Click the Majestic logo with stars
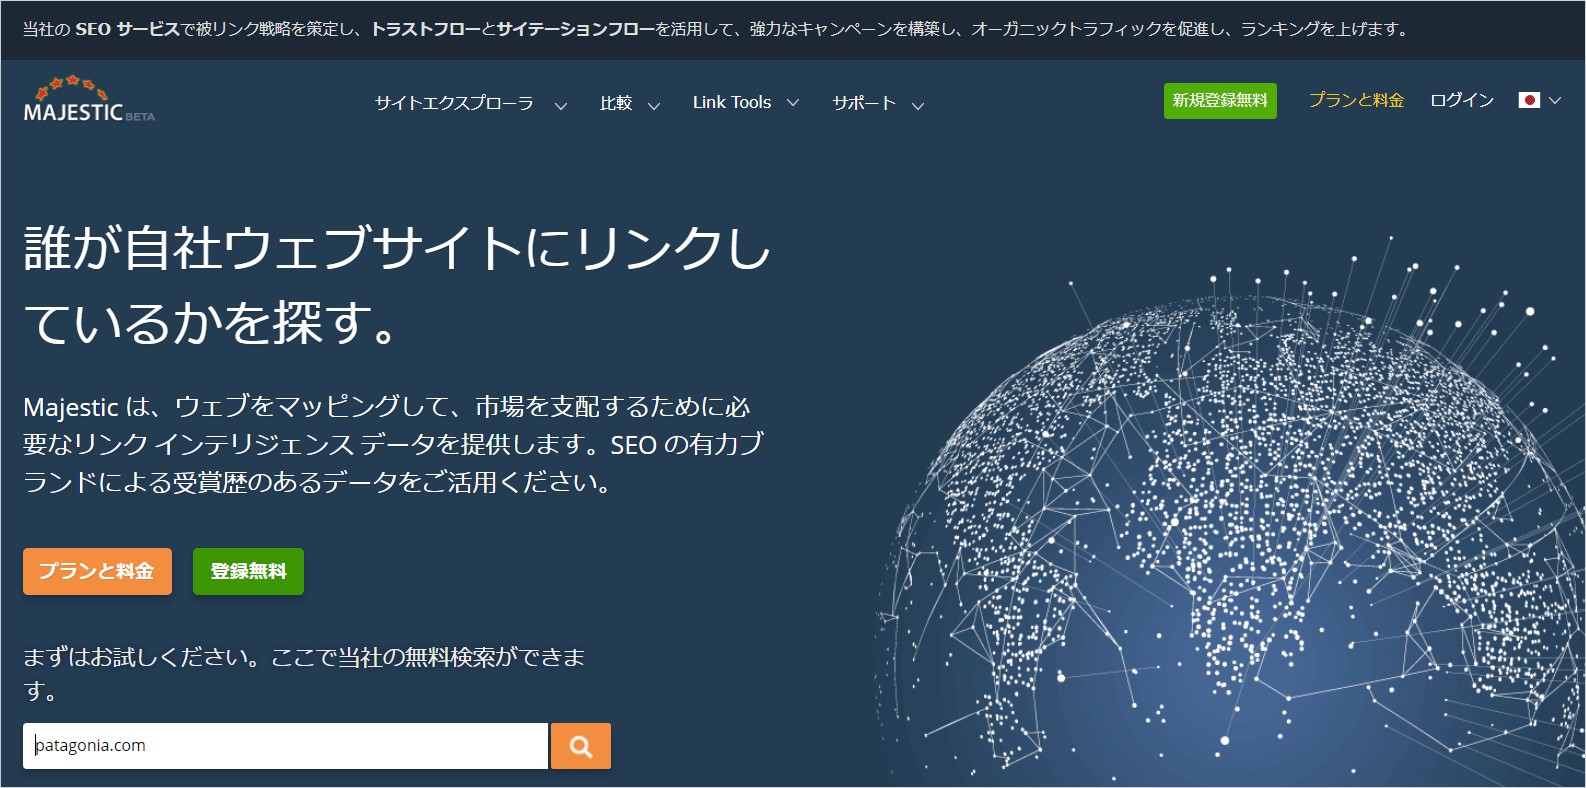The height and width of the screenshot is (788, 1586). point(88,100)
